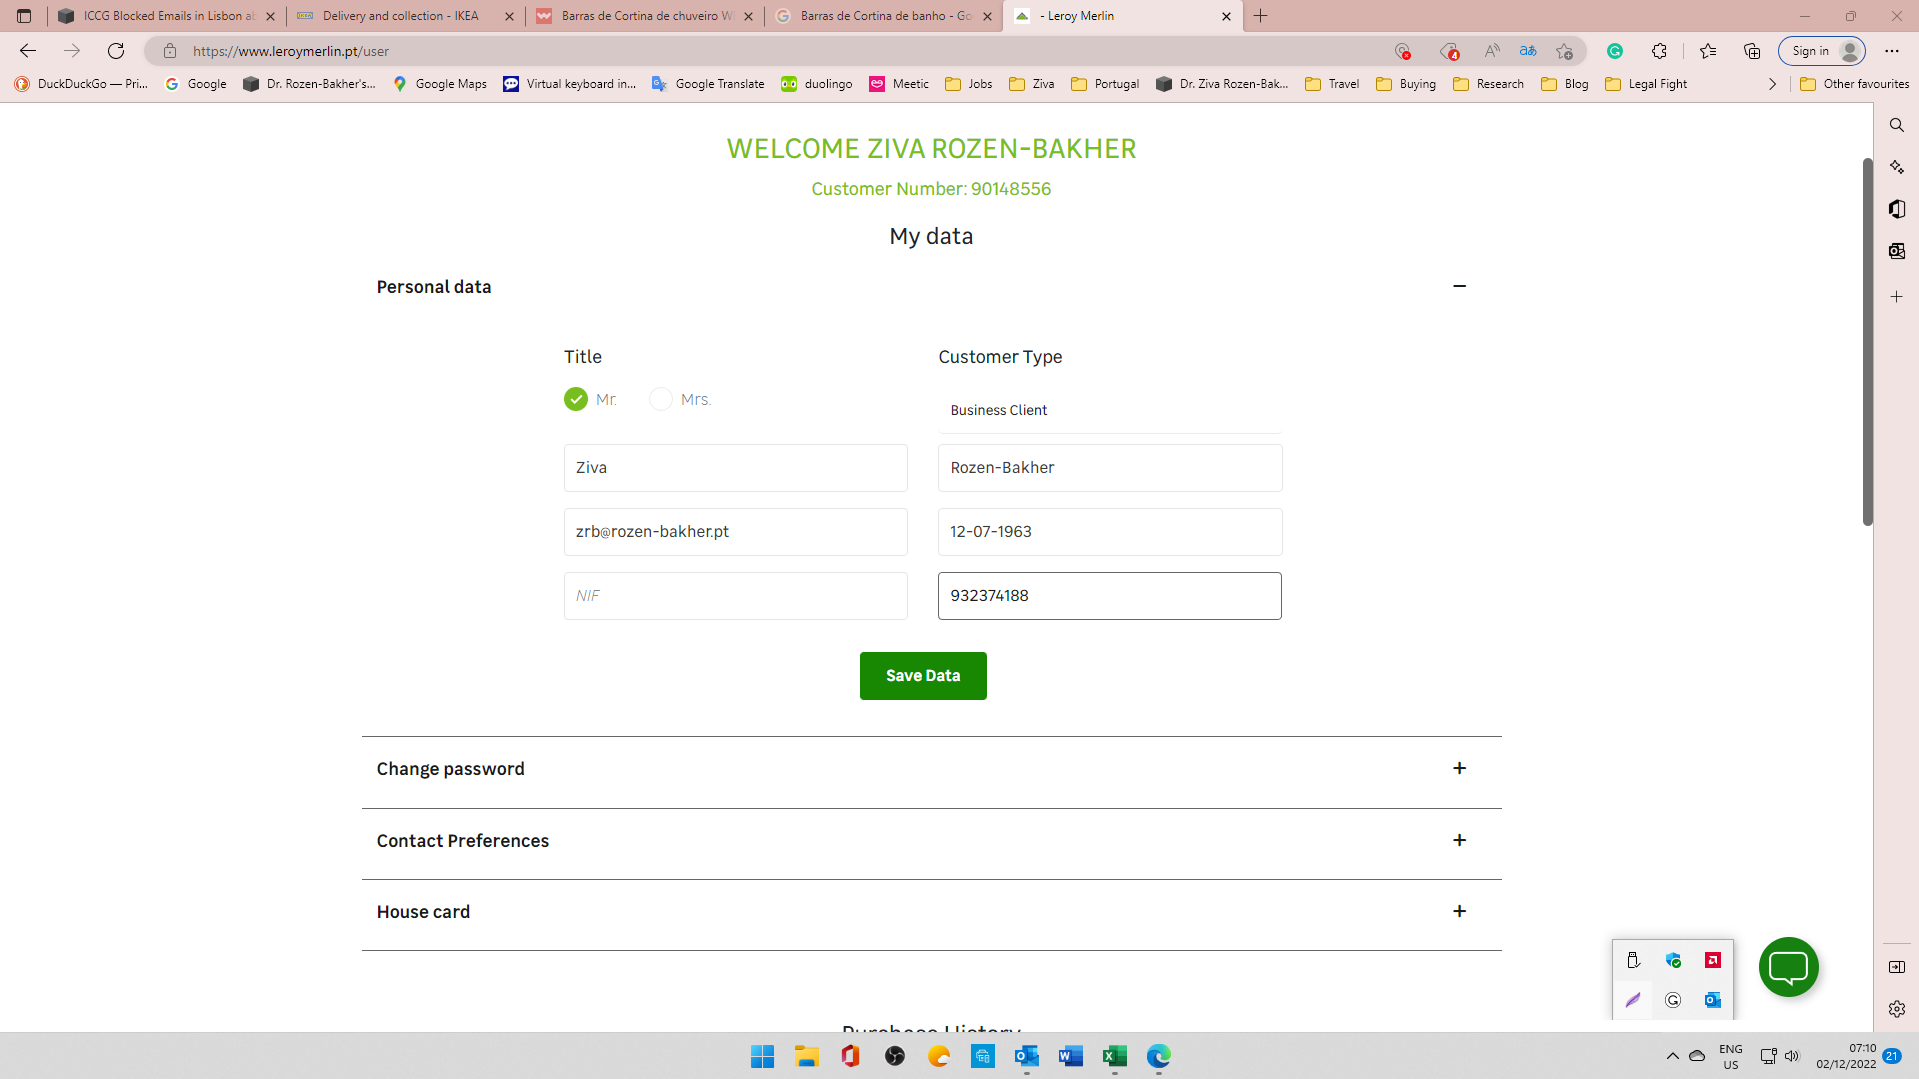Click the browser extensions puzzle icon

click(x=1660, y=50)
